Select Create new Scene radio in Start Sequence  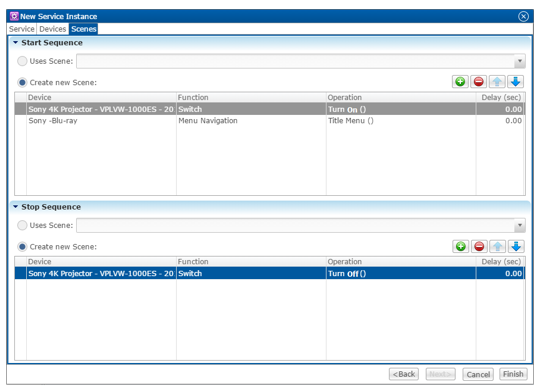pyautogui.click(x=22, y=83)
